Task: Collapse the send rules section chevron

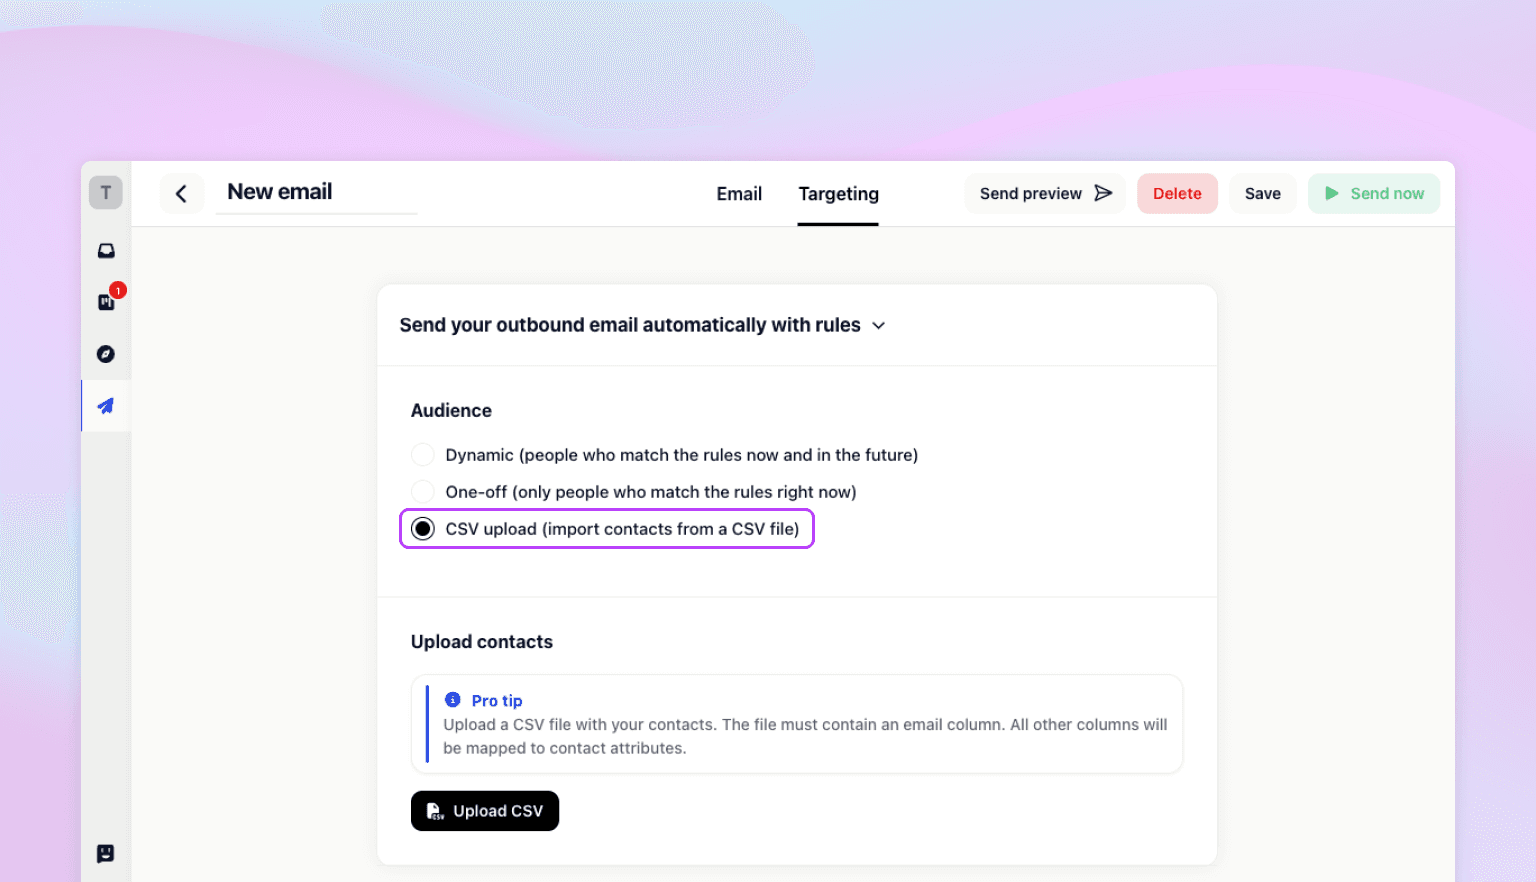Action: point(878,325)
